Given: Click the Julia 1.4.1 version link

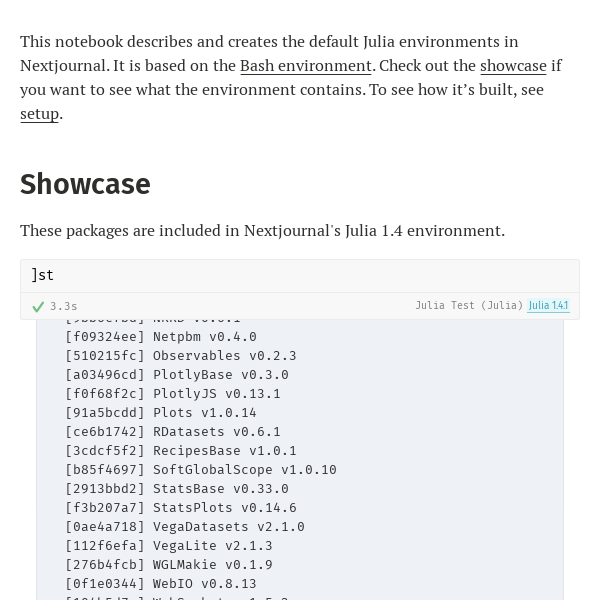Looking at the screenshot, I should 548,306.
